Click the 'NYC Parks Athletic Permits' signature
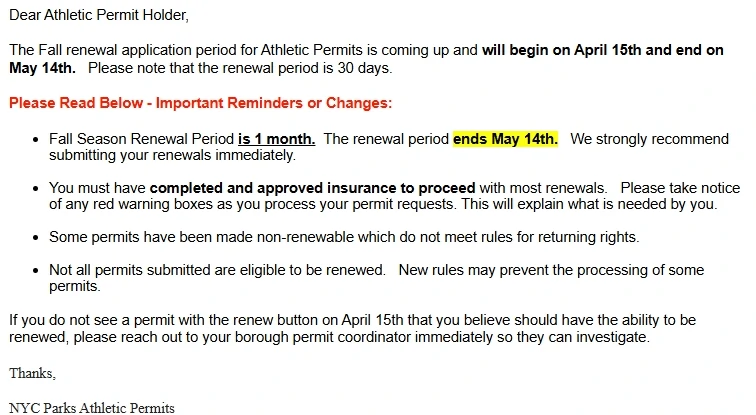Image resolution: width=756 pixels, height=415 pixels. (x=92, y=408)
